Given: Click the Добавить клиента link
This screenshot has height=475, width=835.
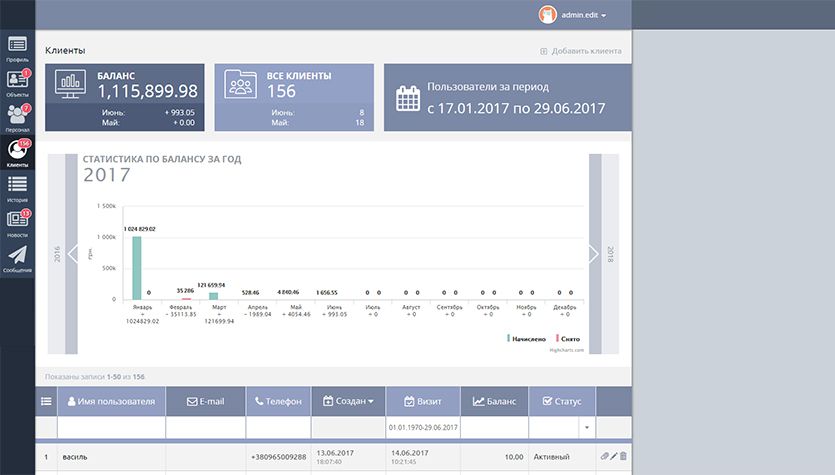Looking at the screenshot, I should coord(581,51).
